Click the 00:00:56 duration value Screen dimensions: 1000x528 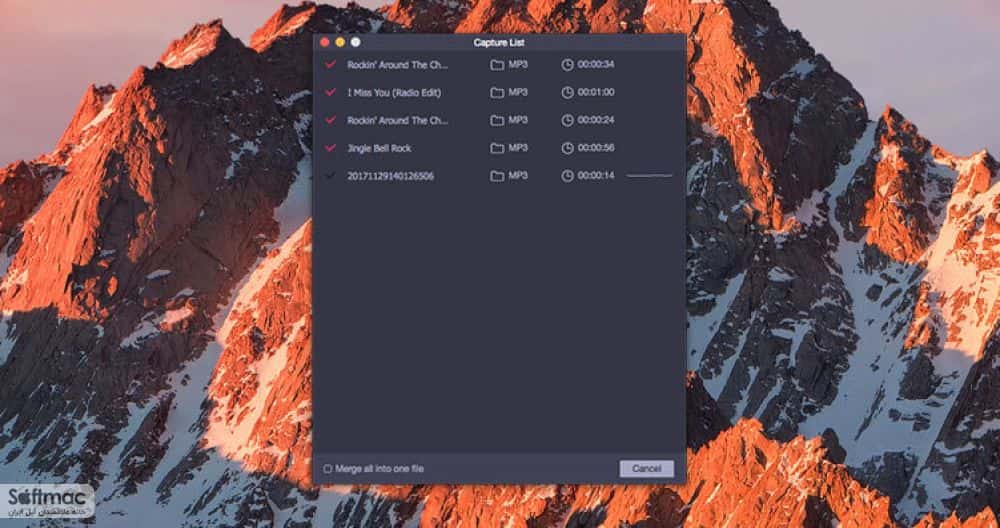click(x=596, y=148)
